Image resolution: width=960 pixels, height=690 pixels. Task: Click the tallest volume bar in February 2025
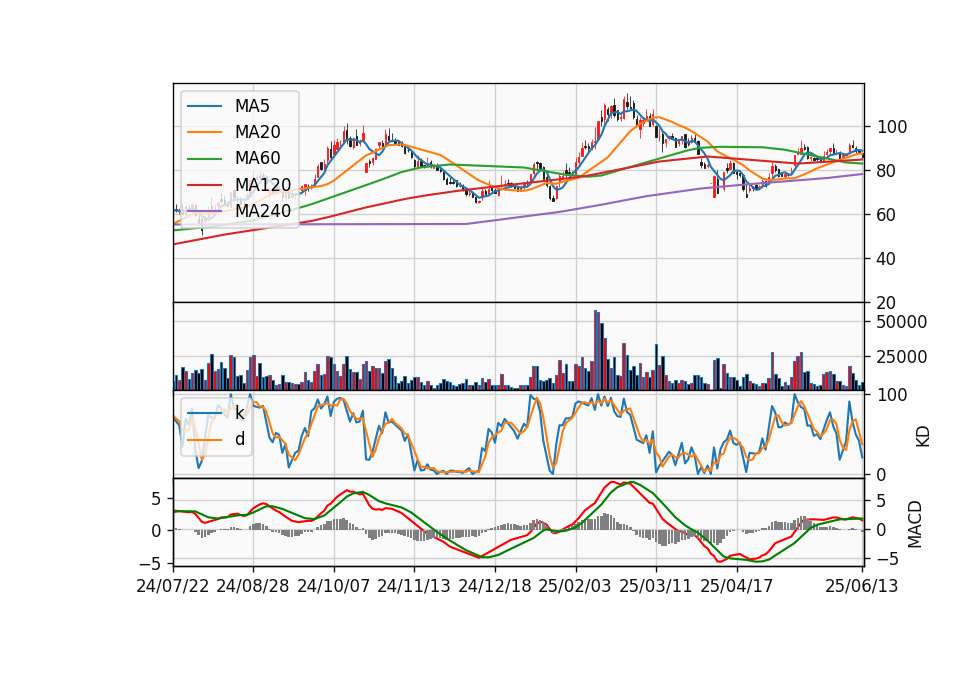[596, 350]
